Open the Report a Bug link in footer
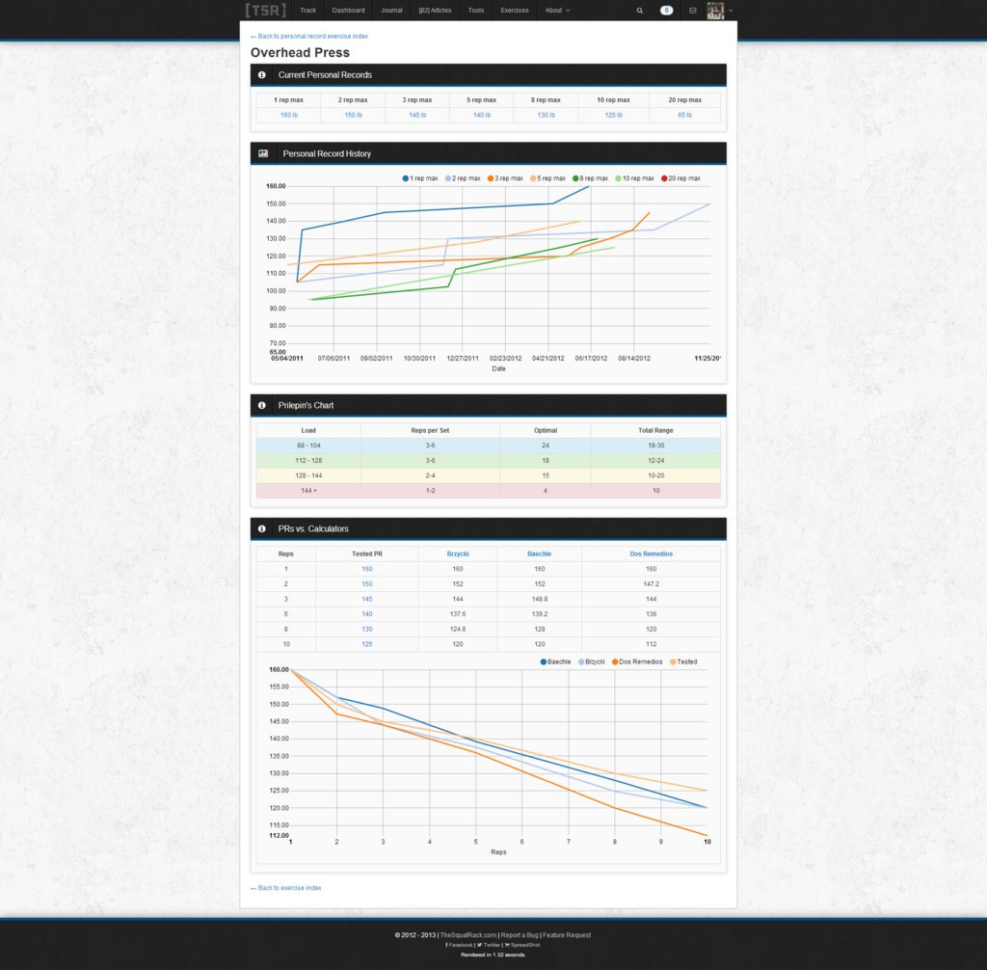The width and height of the screenshot is (987, 970). pos(518,934)
